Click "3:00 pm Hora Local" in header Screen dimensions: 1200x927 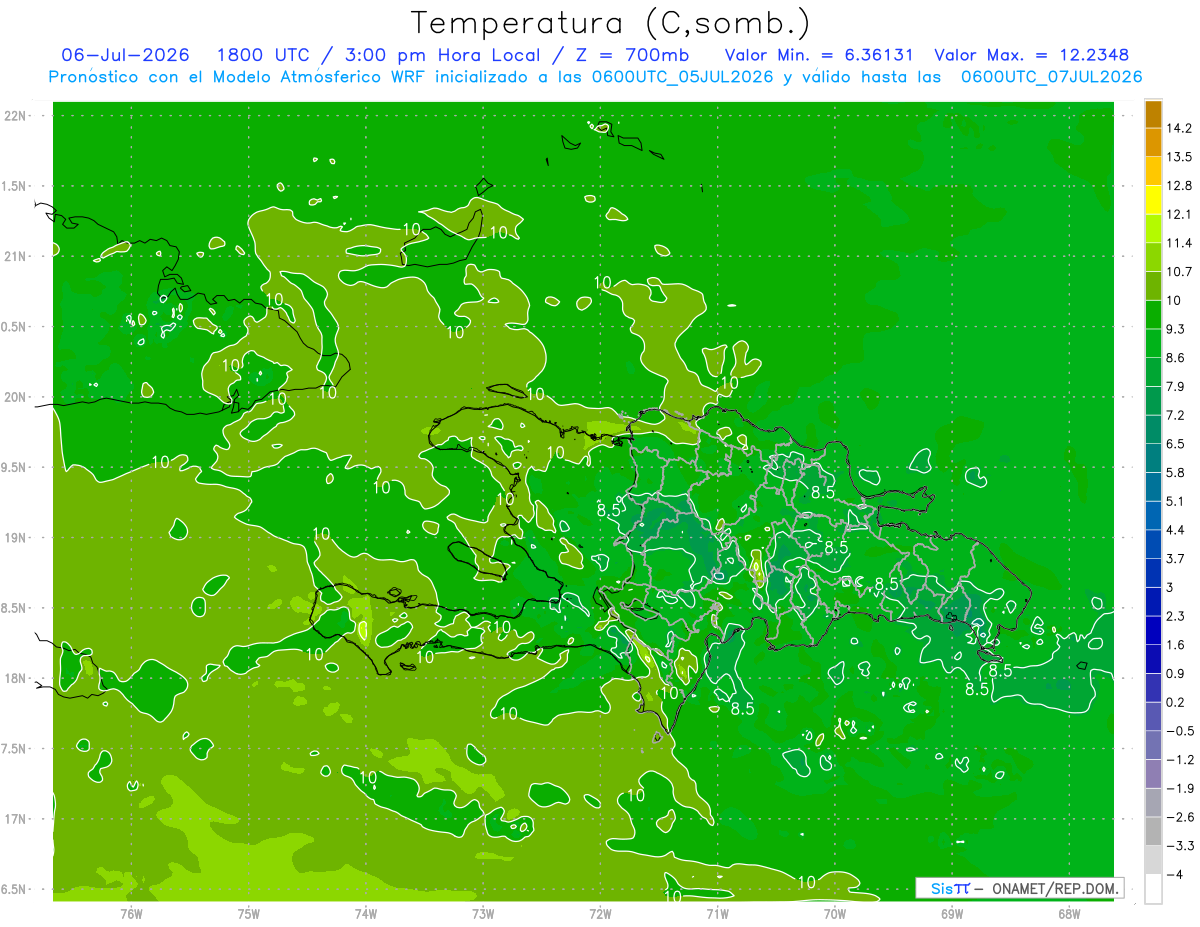(442, 55)
